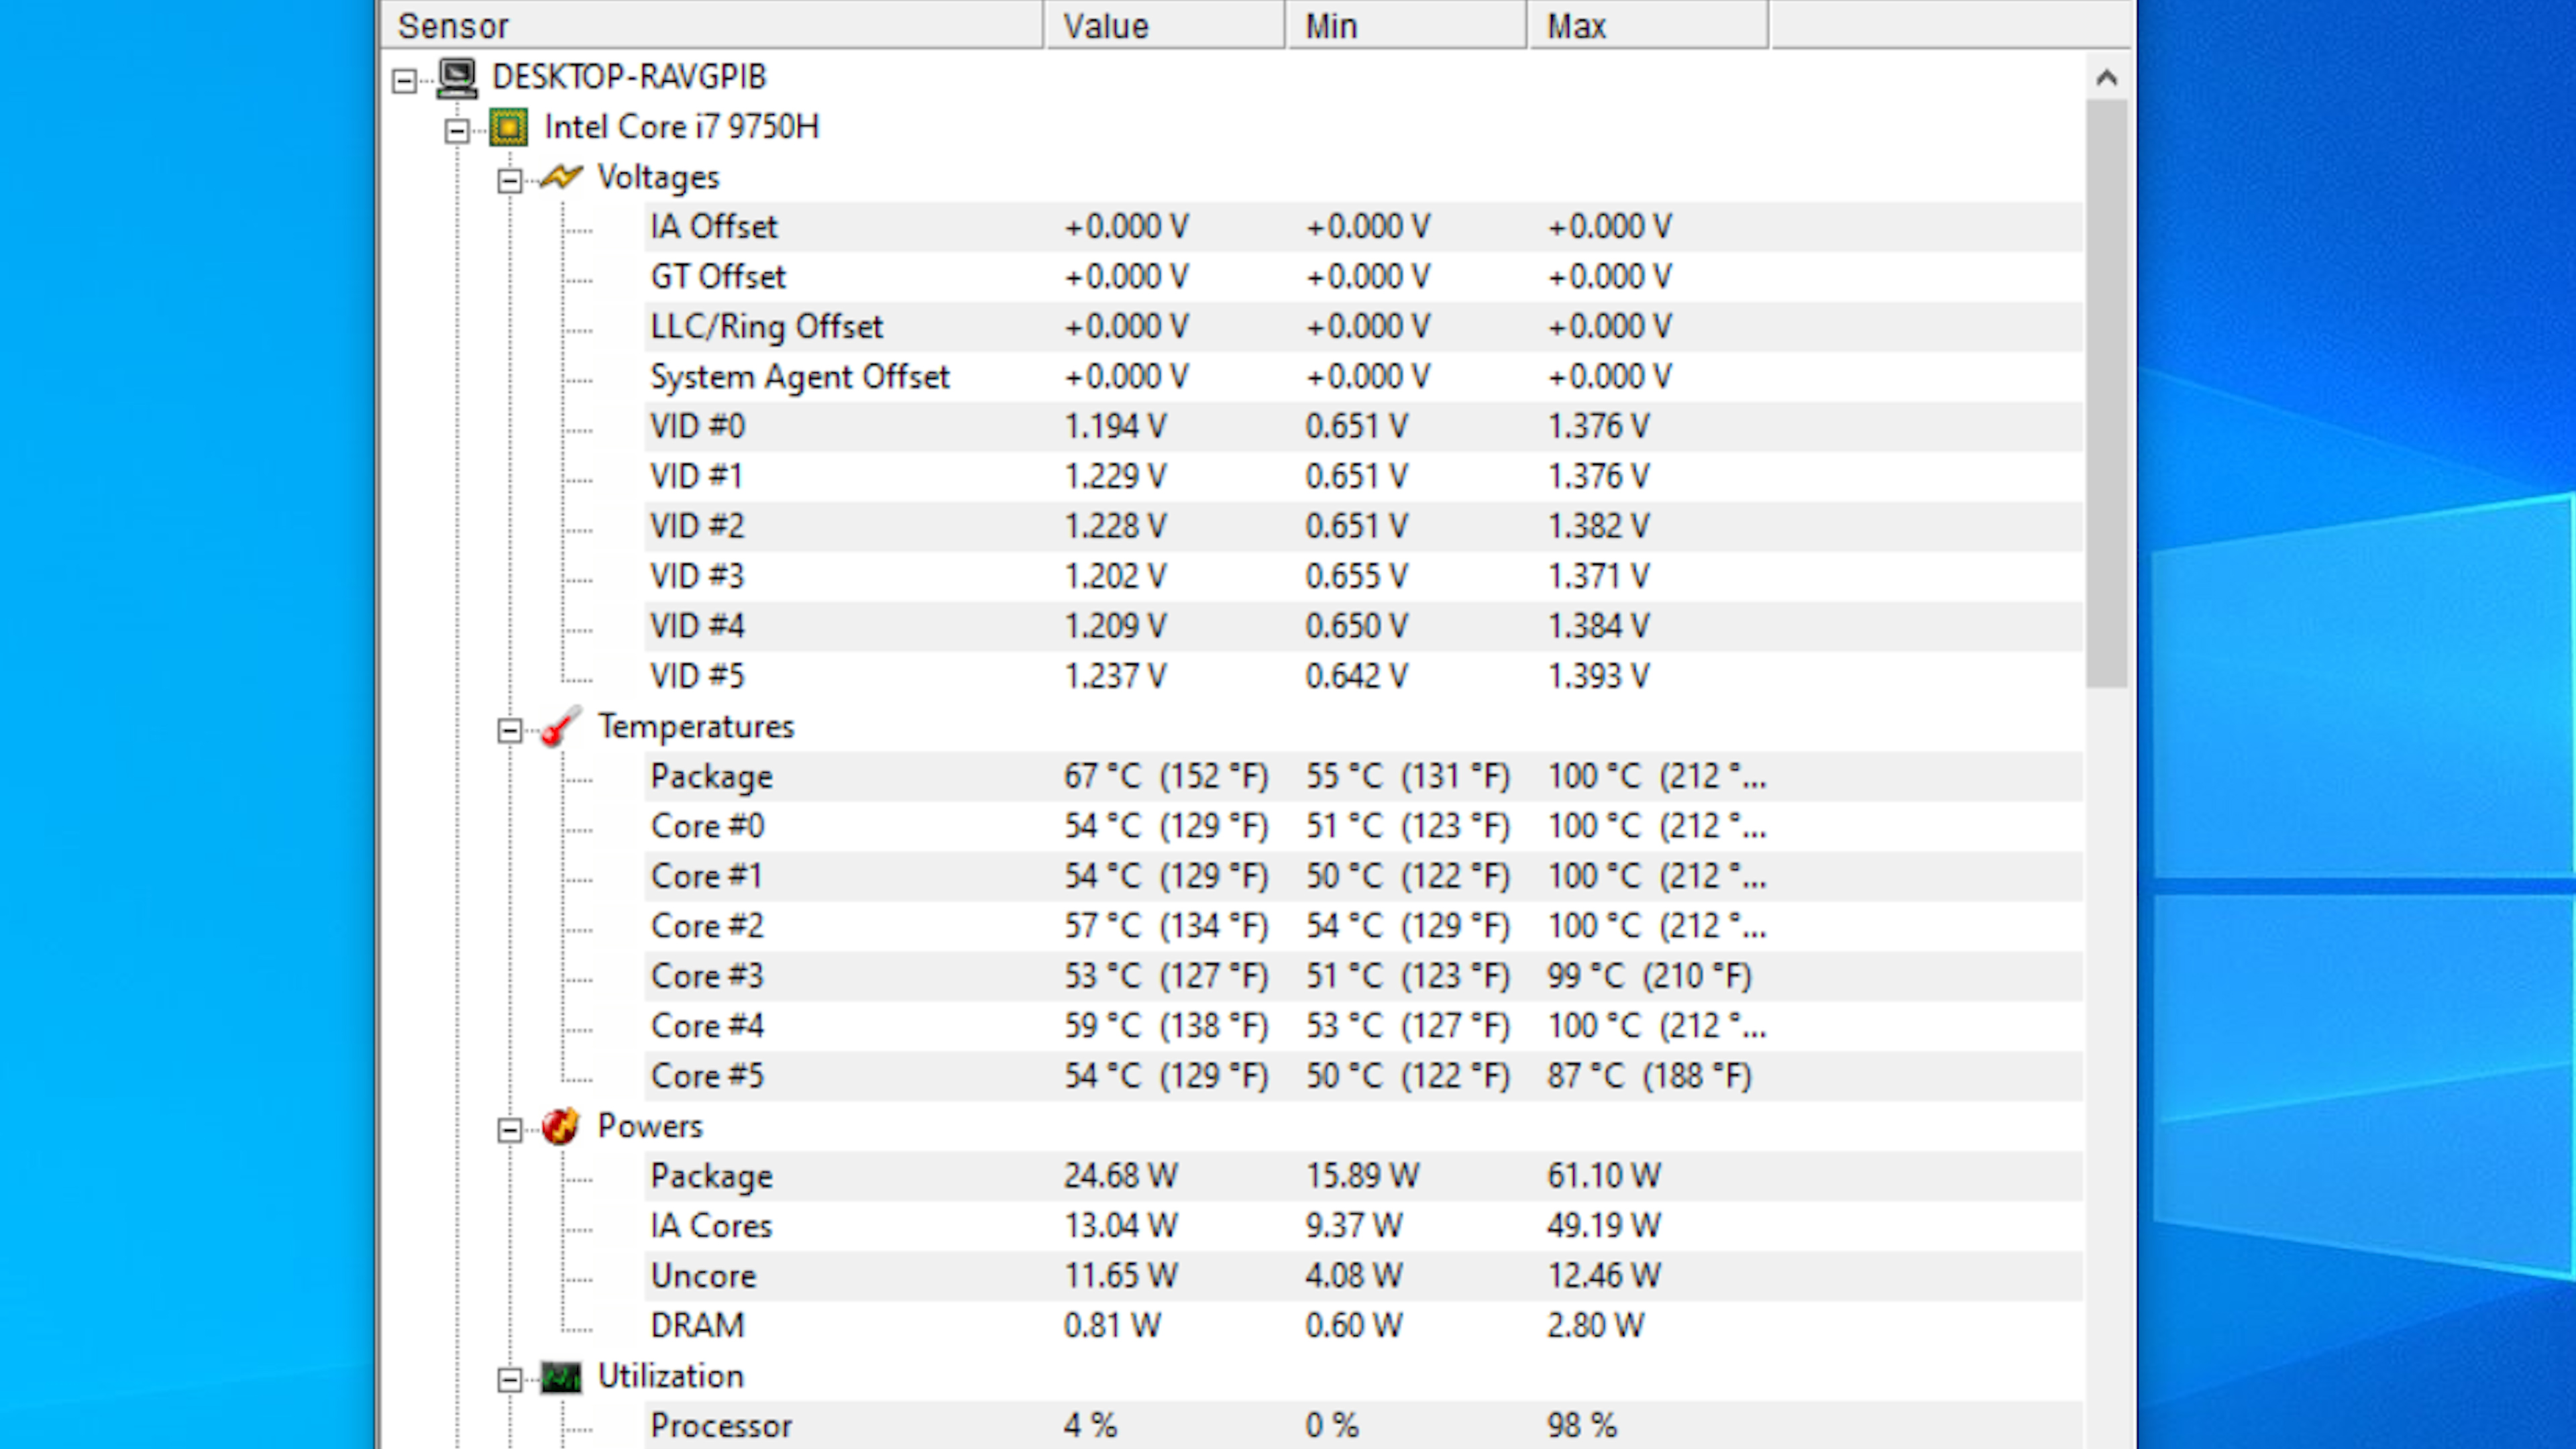The height and width of the screenshot is (1449, 2576).
Task: Click the 67 °C package temperature value
Action: [1166, 777]
